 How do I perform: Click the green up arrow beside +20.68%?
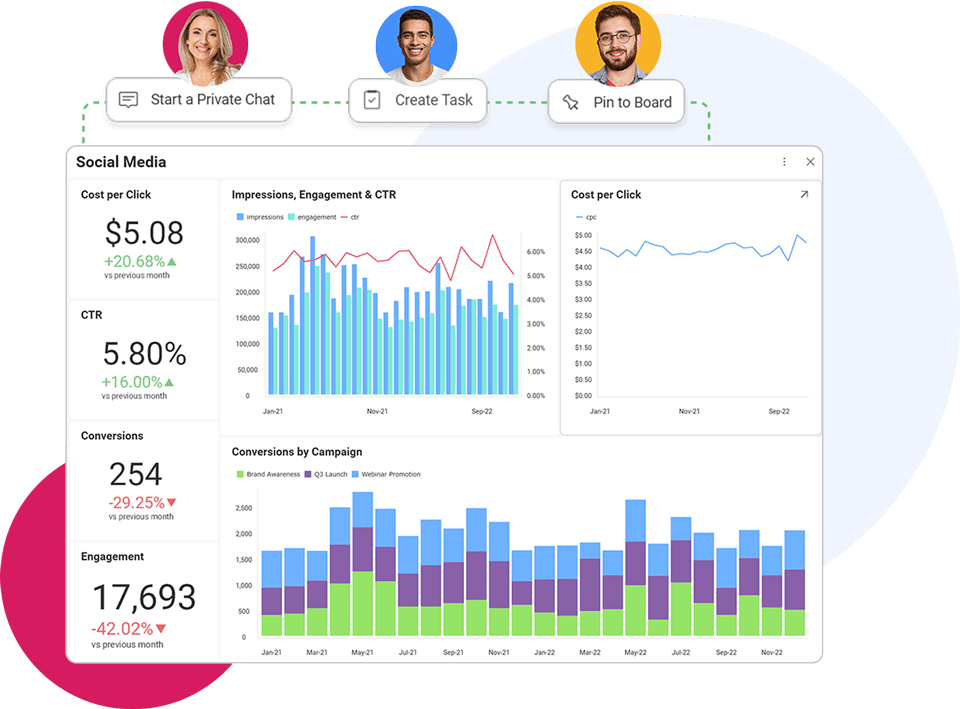[x=172, y=261]
